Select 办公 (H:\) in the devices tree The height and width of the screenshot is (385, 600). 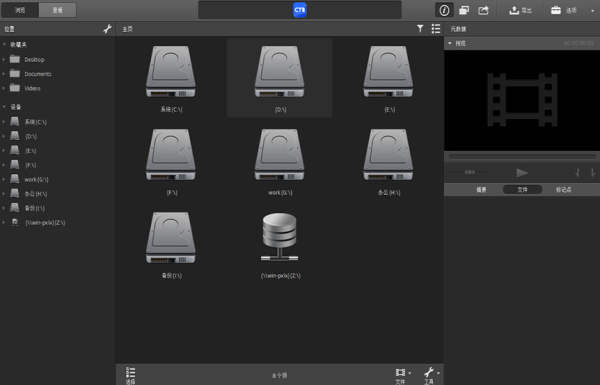coord(36,194)
